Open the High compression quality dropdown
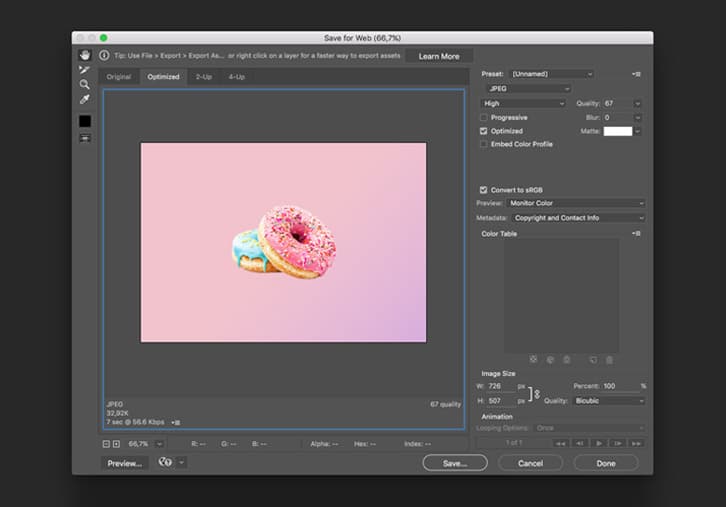Viewport: 726px width, 507px height. (523, 103)
